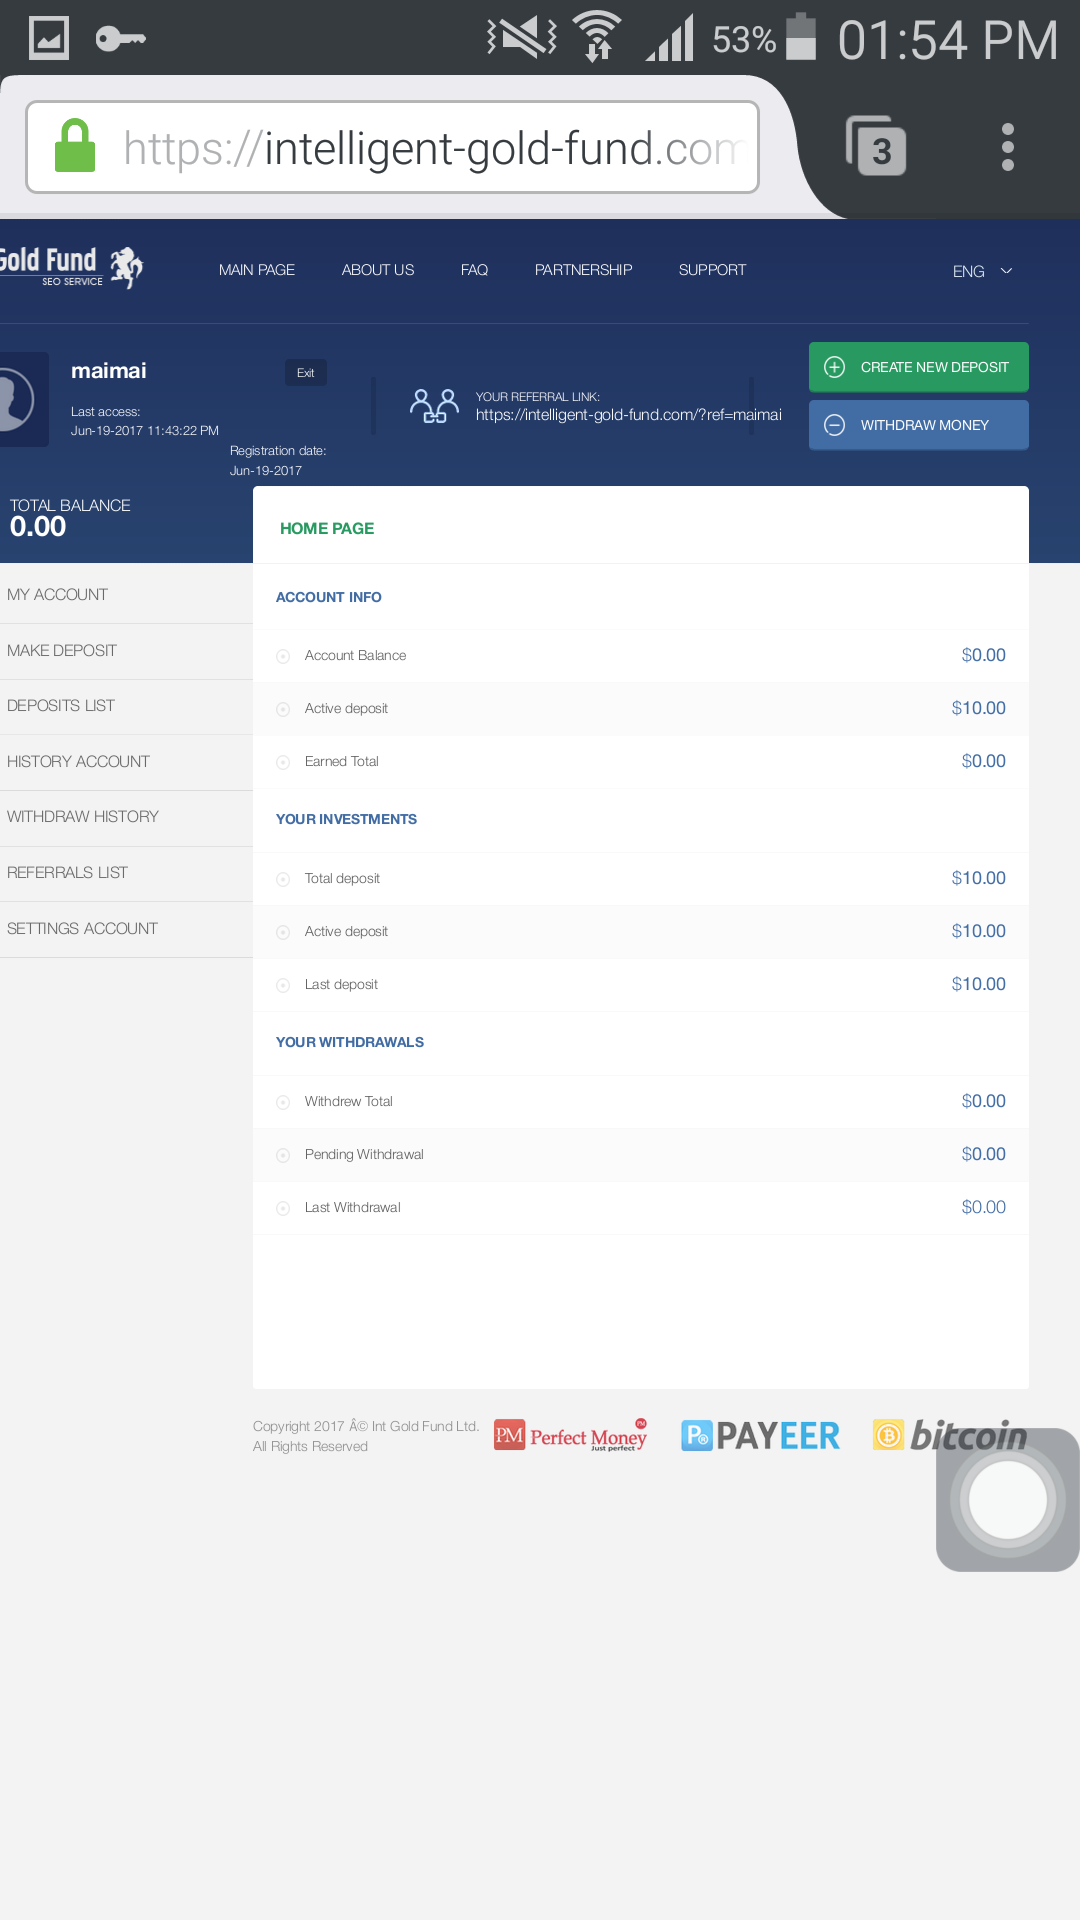The width and height of the screenshot is (1080, 1920).
Task: Click the username maimai
Action: 108,371
